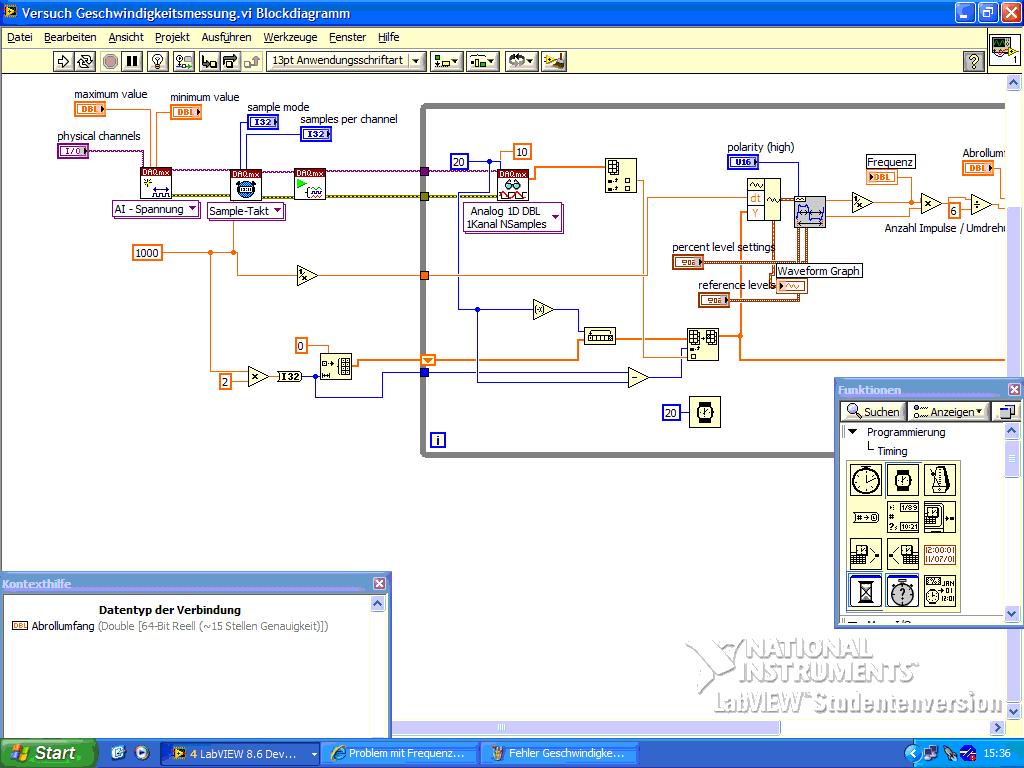The height and width of the screenshot is (768, 1024).
Task: Open the Align Objects dropdown
Action: [x=447, y=61]
